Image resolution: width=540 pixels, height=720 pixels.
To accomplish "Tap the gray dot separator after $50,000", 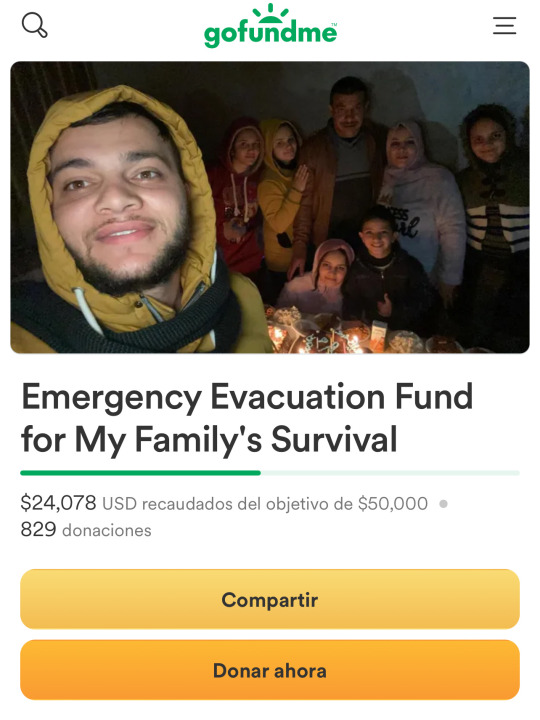I will tap(443, 504).
